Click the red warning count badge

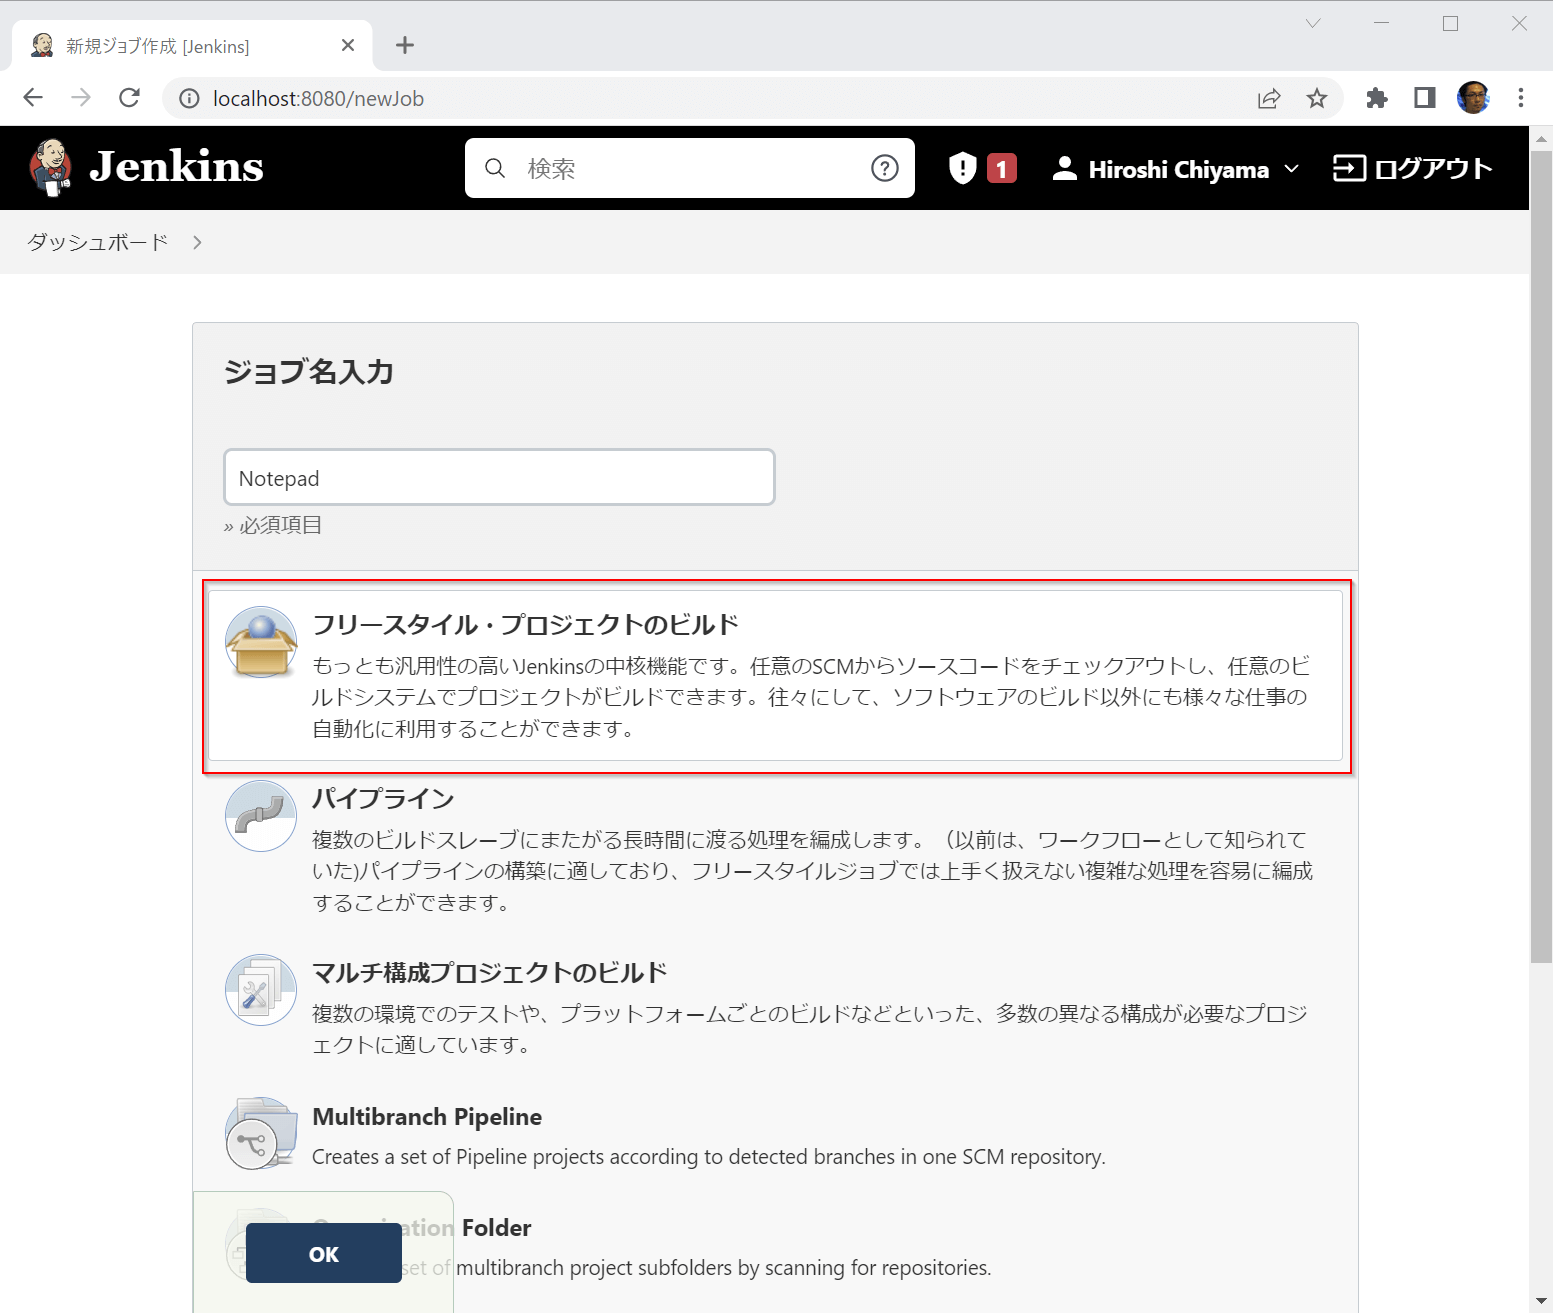coord(1002,169)
